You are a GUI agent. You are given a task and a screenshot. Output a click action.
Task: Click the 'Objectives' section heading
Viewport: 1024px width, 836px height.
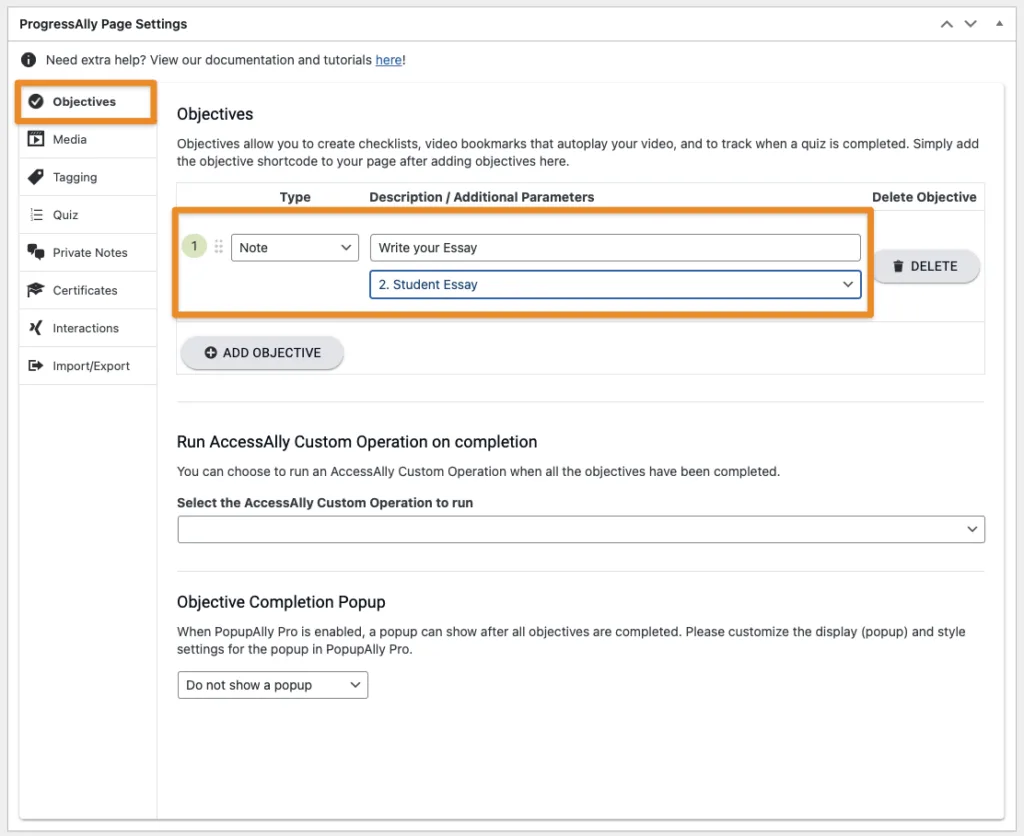coord(215,114)
